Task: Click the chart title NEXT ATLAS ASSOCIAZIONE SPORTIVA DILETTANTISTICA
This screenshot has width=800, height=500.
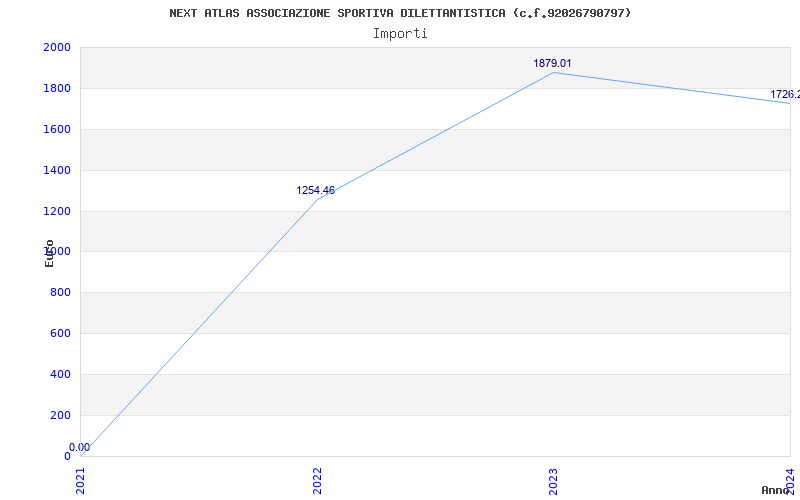Action: [x=400, y=13]
